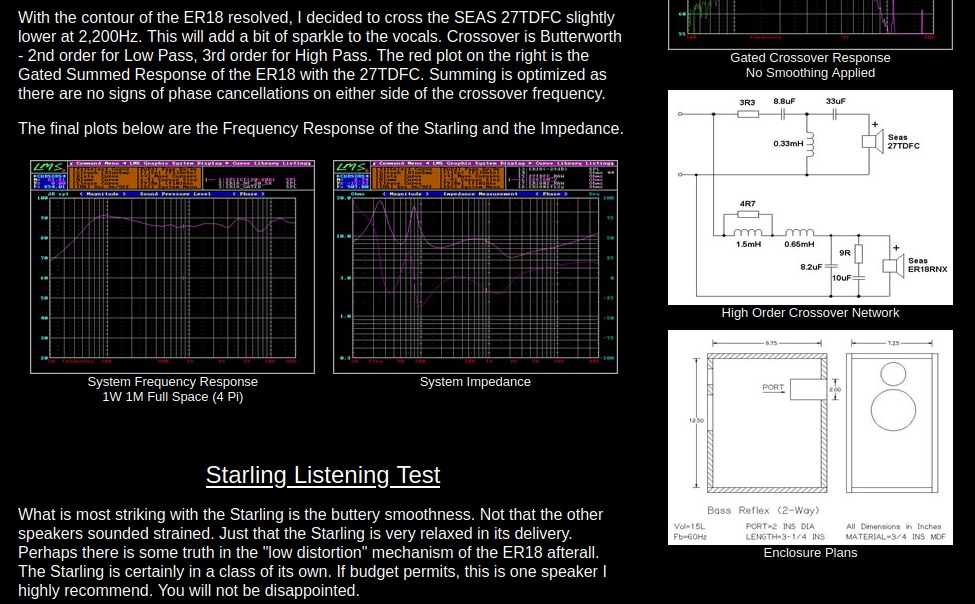This screenshot has height=604, width=975.
Task: Open the High Order Crossover Network schematic
Action: [x=810, y=197]
